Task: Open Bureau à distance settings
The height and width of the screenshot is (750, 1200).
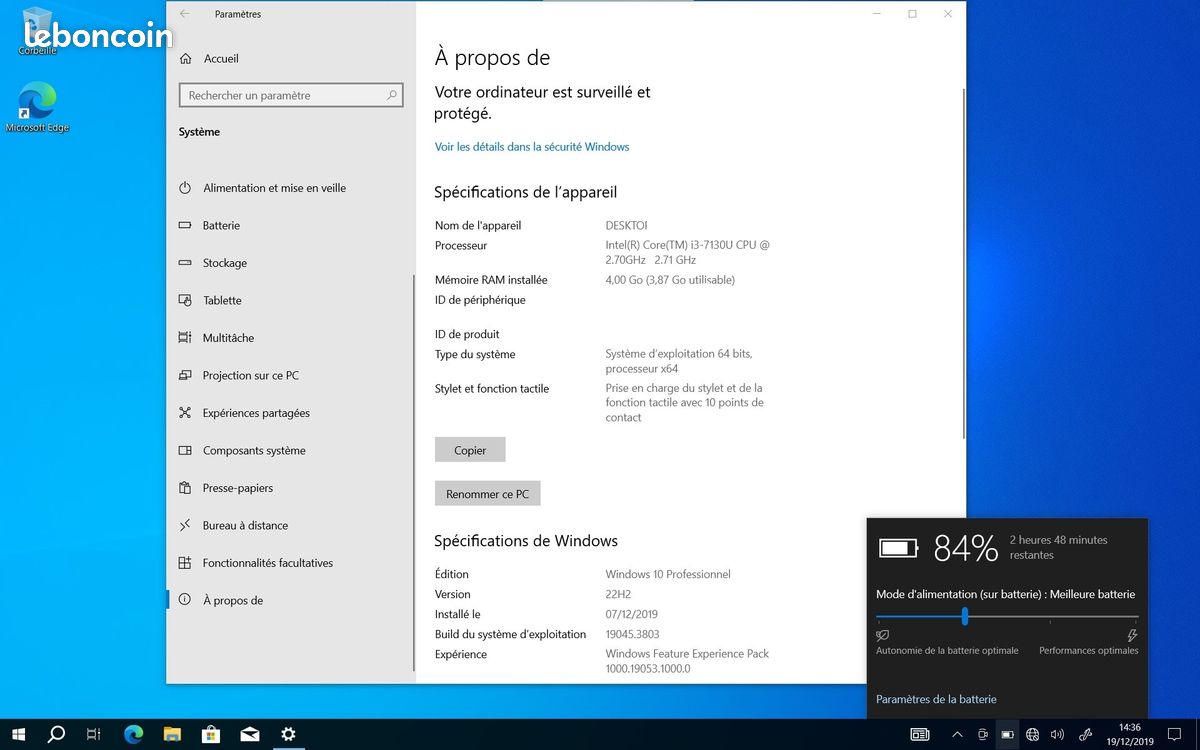Action: (x=245, y=526)
